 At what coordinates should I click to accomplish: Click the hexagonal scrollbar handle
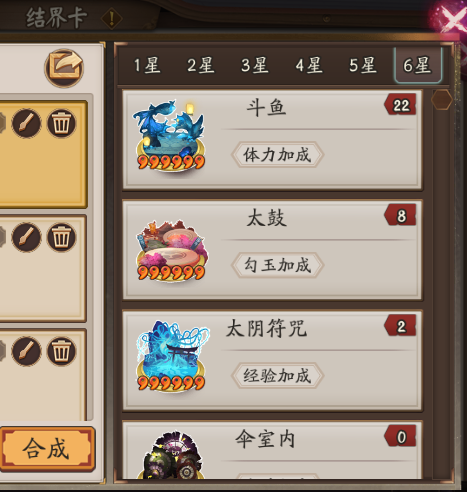442,99
